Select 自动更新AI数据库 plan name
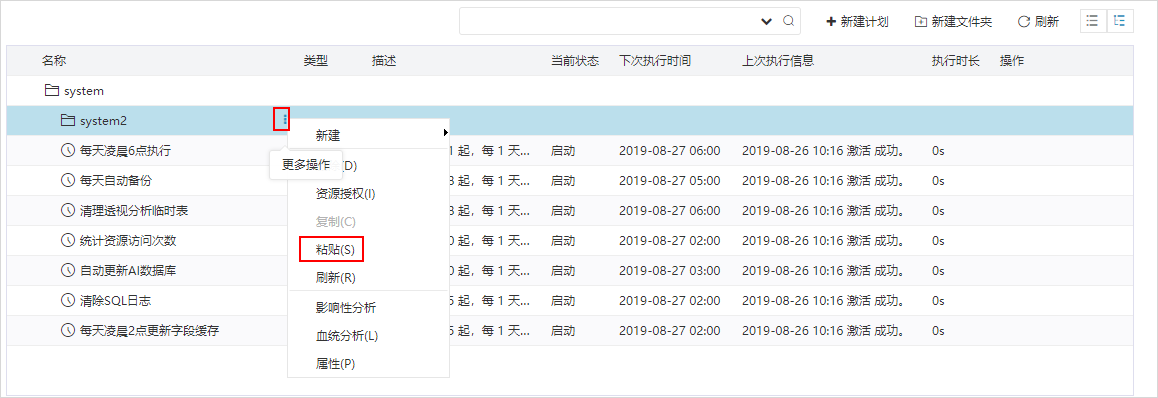Screen dimensions: 1158x398 point(128,270)
